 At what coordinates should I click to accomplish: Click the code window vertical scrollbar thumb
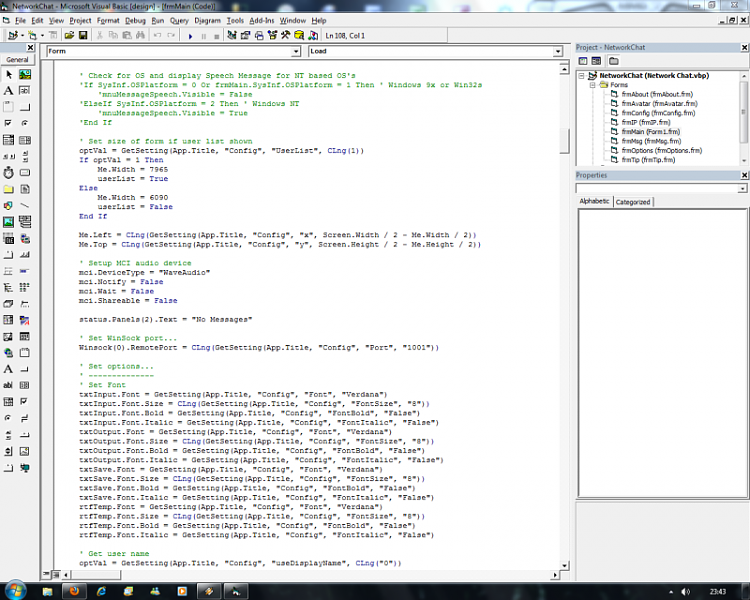tap(564, 141)
